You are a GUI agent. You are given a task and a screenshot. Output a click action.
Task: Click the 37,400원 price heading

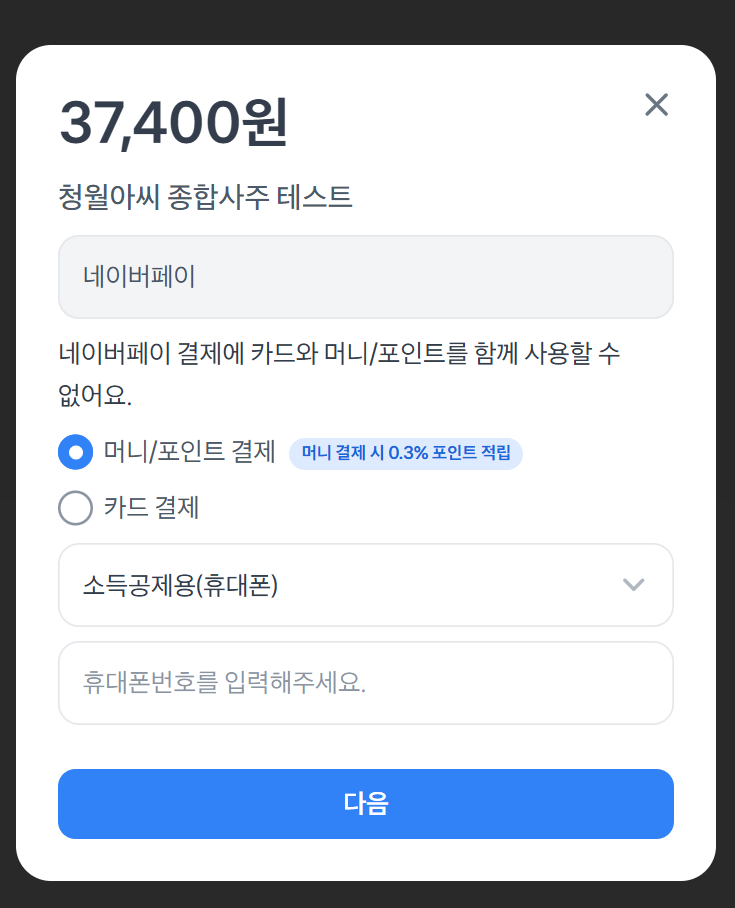[x=173, y=122]
